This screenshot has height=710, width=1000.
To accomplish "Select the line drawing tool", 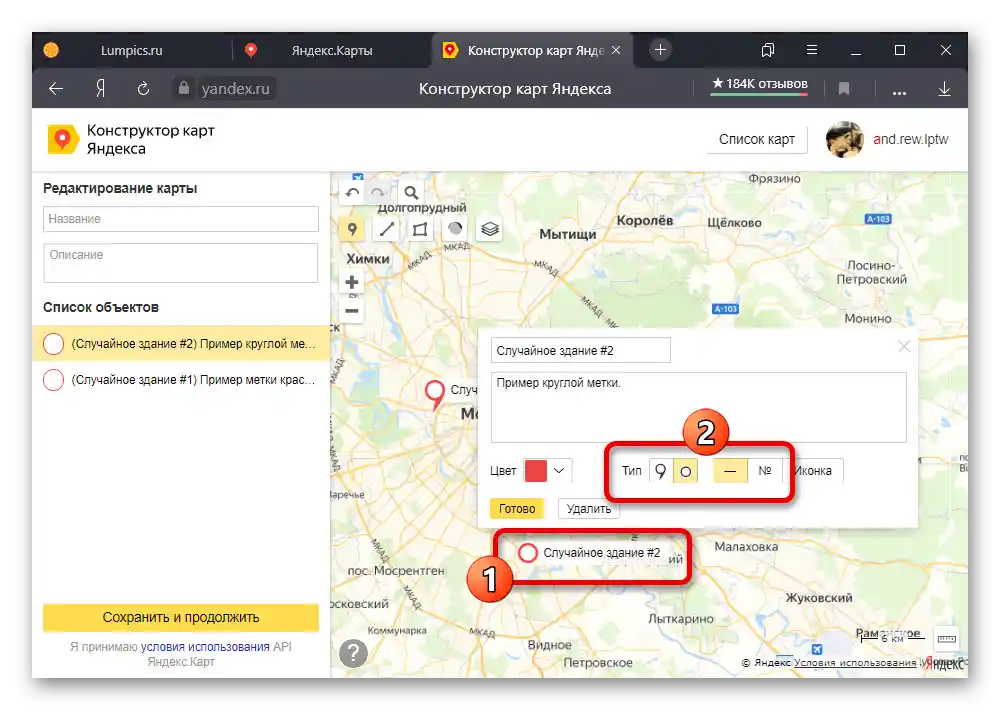I will pos(386,228).
